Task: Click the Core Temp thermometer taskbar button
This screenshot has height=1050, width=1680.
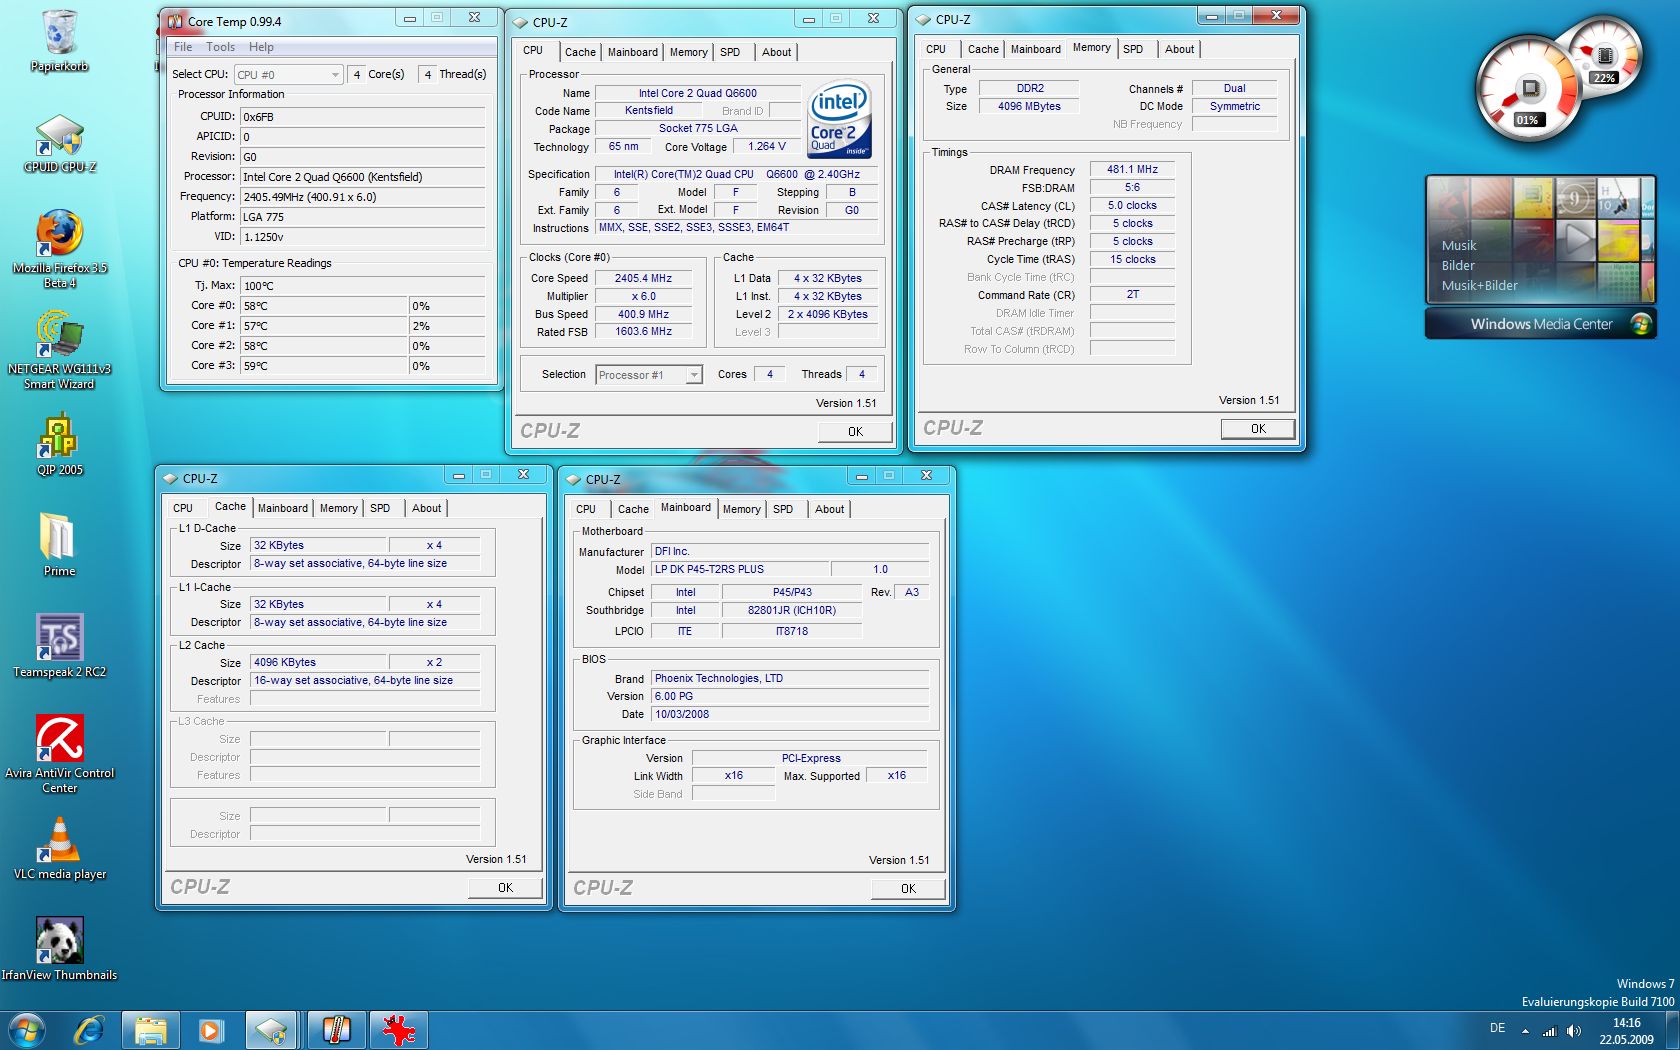Action: click(x=337, y=1030)
